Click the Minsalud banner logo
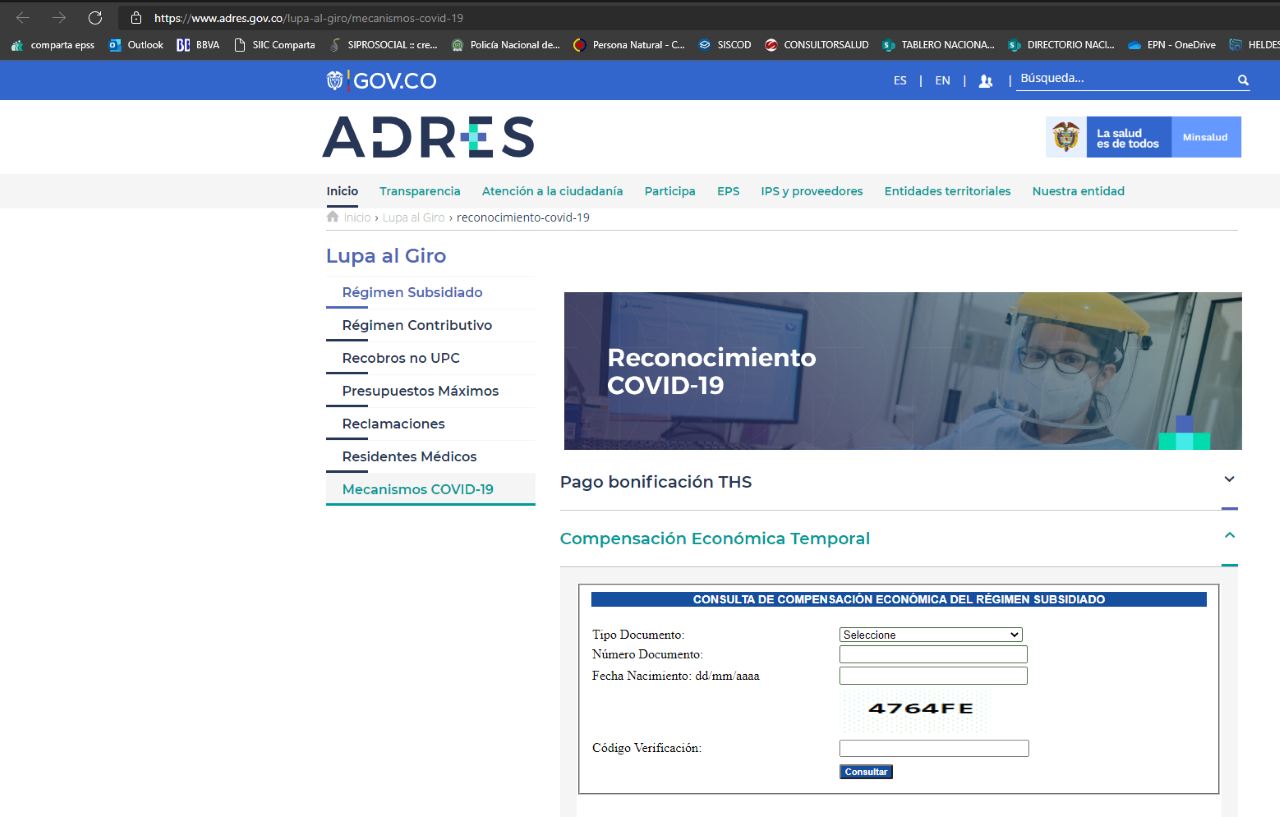Viewport: 1280px width, 817px height. pyautogui.click(x=1143, y=137)
